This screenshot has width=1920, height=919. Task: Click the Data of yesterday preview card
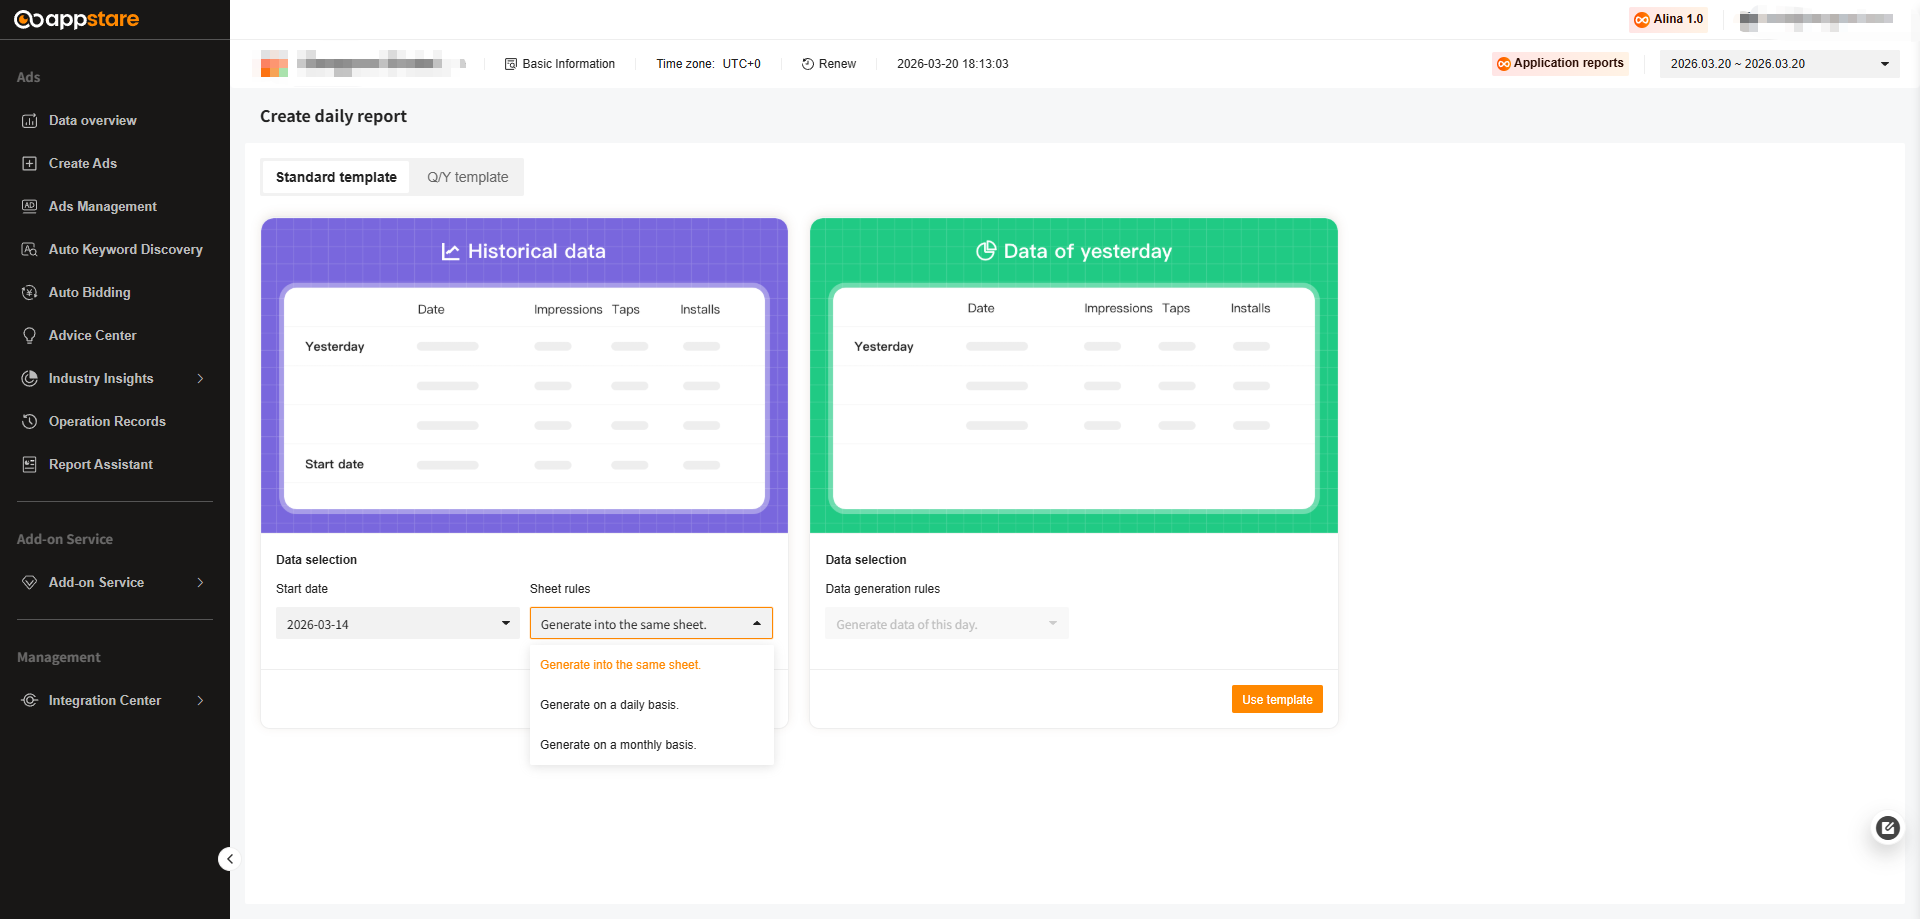click(1074, 375)
